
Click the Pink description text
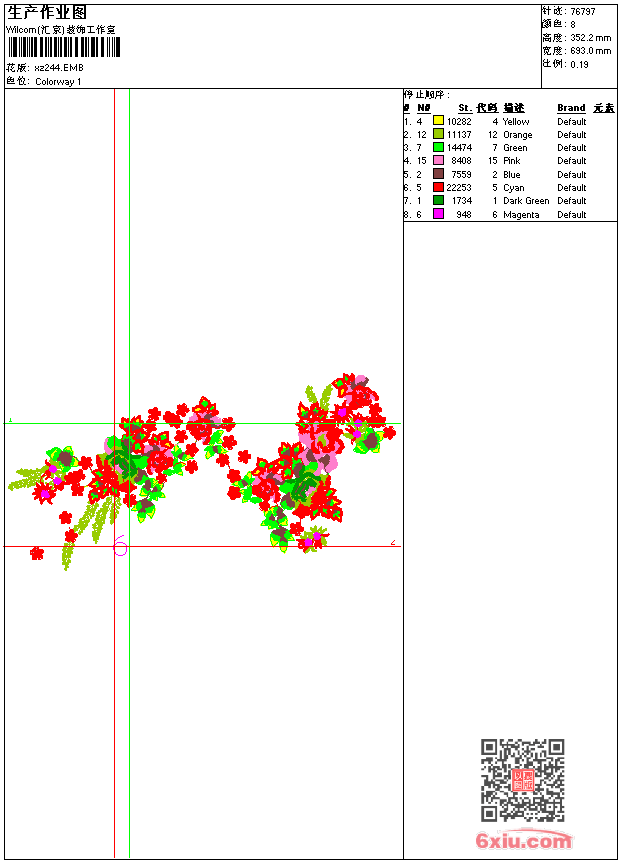511,161
